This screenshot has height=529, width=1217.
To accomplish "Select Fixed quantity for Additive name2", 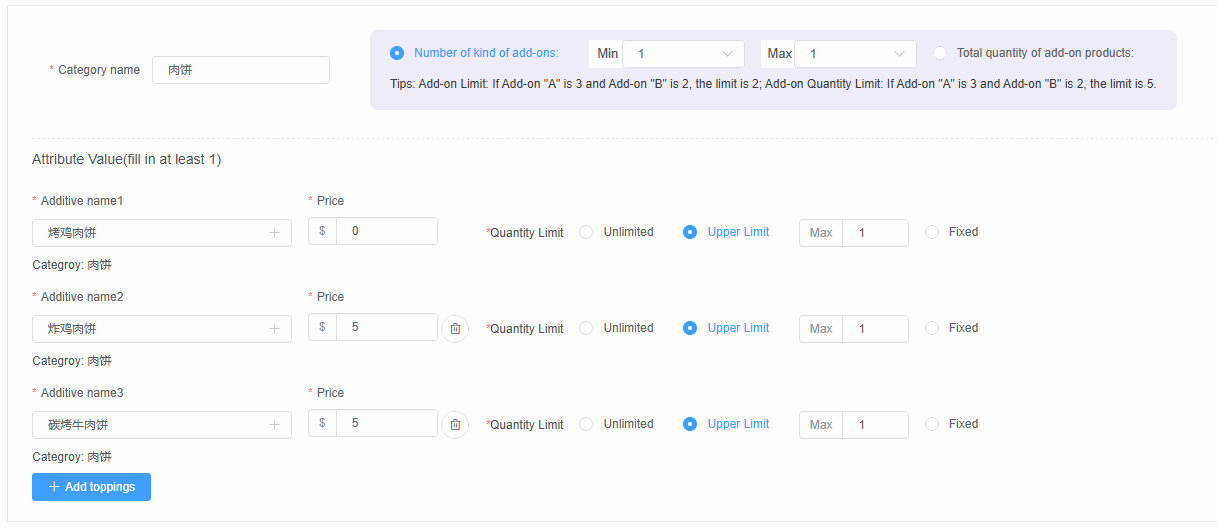I will 932,328.
